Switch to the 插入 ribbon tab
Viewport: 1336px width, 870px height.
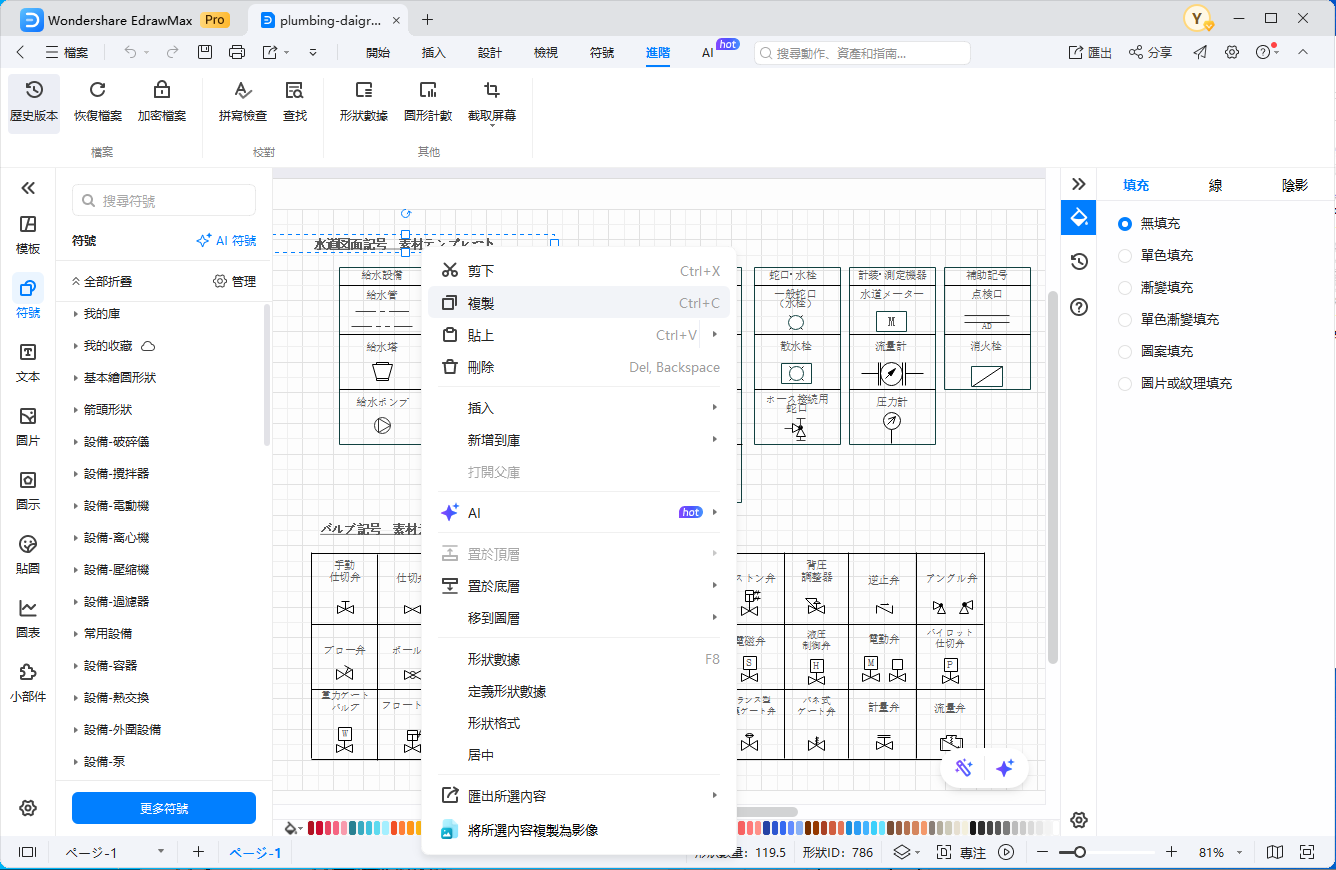pyautogui.click(x=434, y=53)
